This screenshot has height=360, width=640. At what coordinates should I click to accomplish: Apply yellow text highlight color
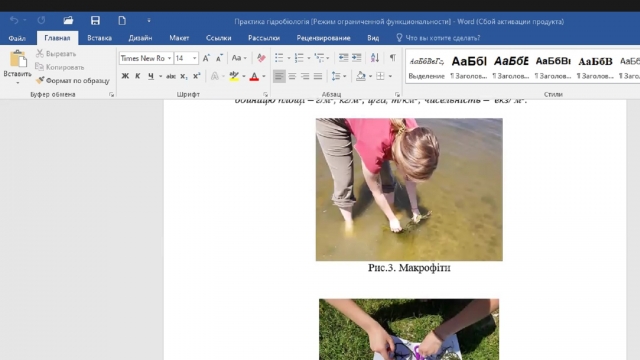tap(234, 76)
